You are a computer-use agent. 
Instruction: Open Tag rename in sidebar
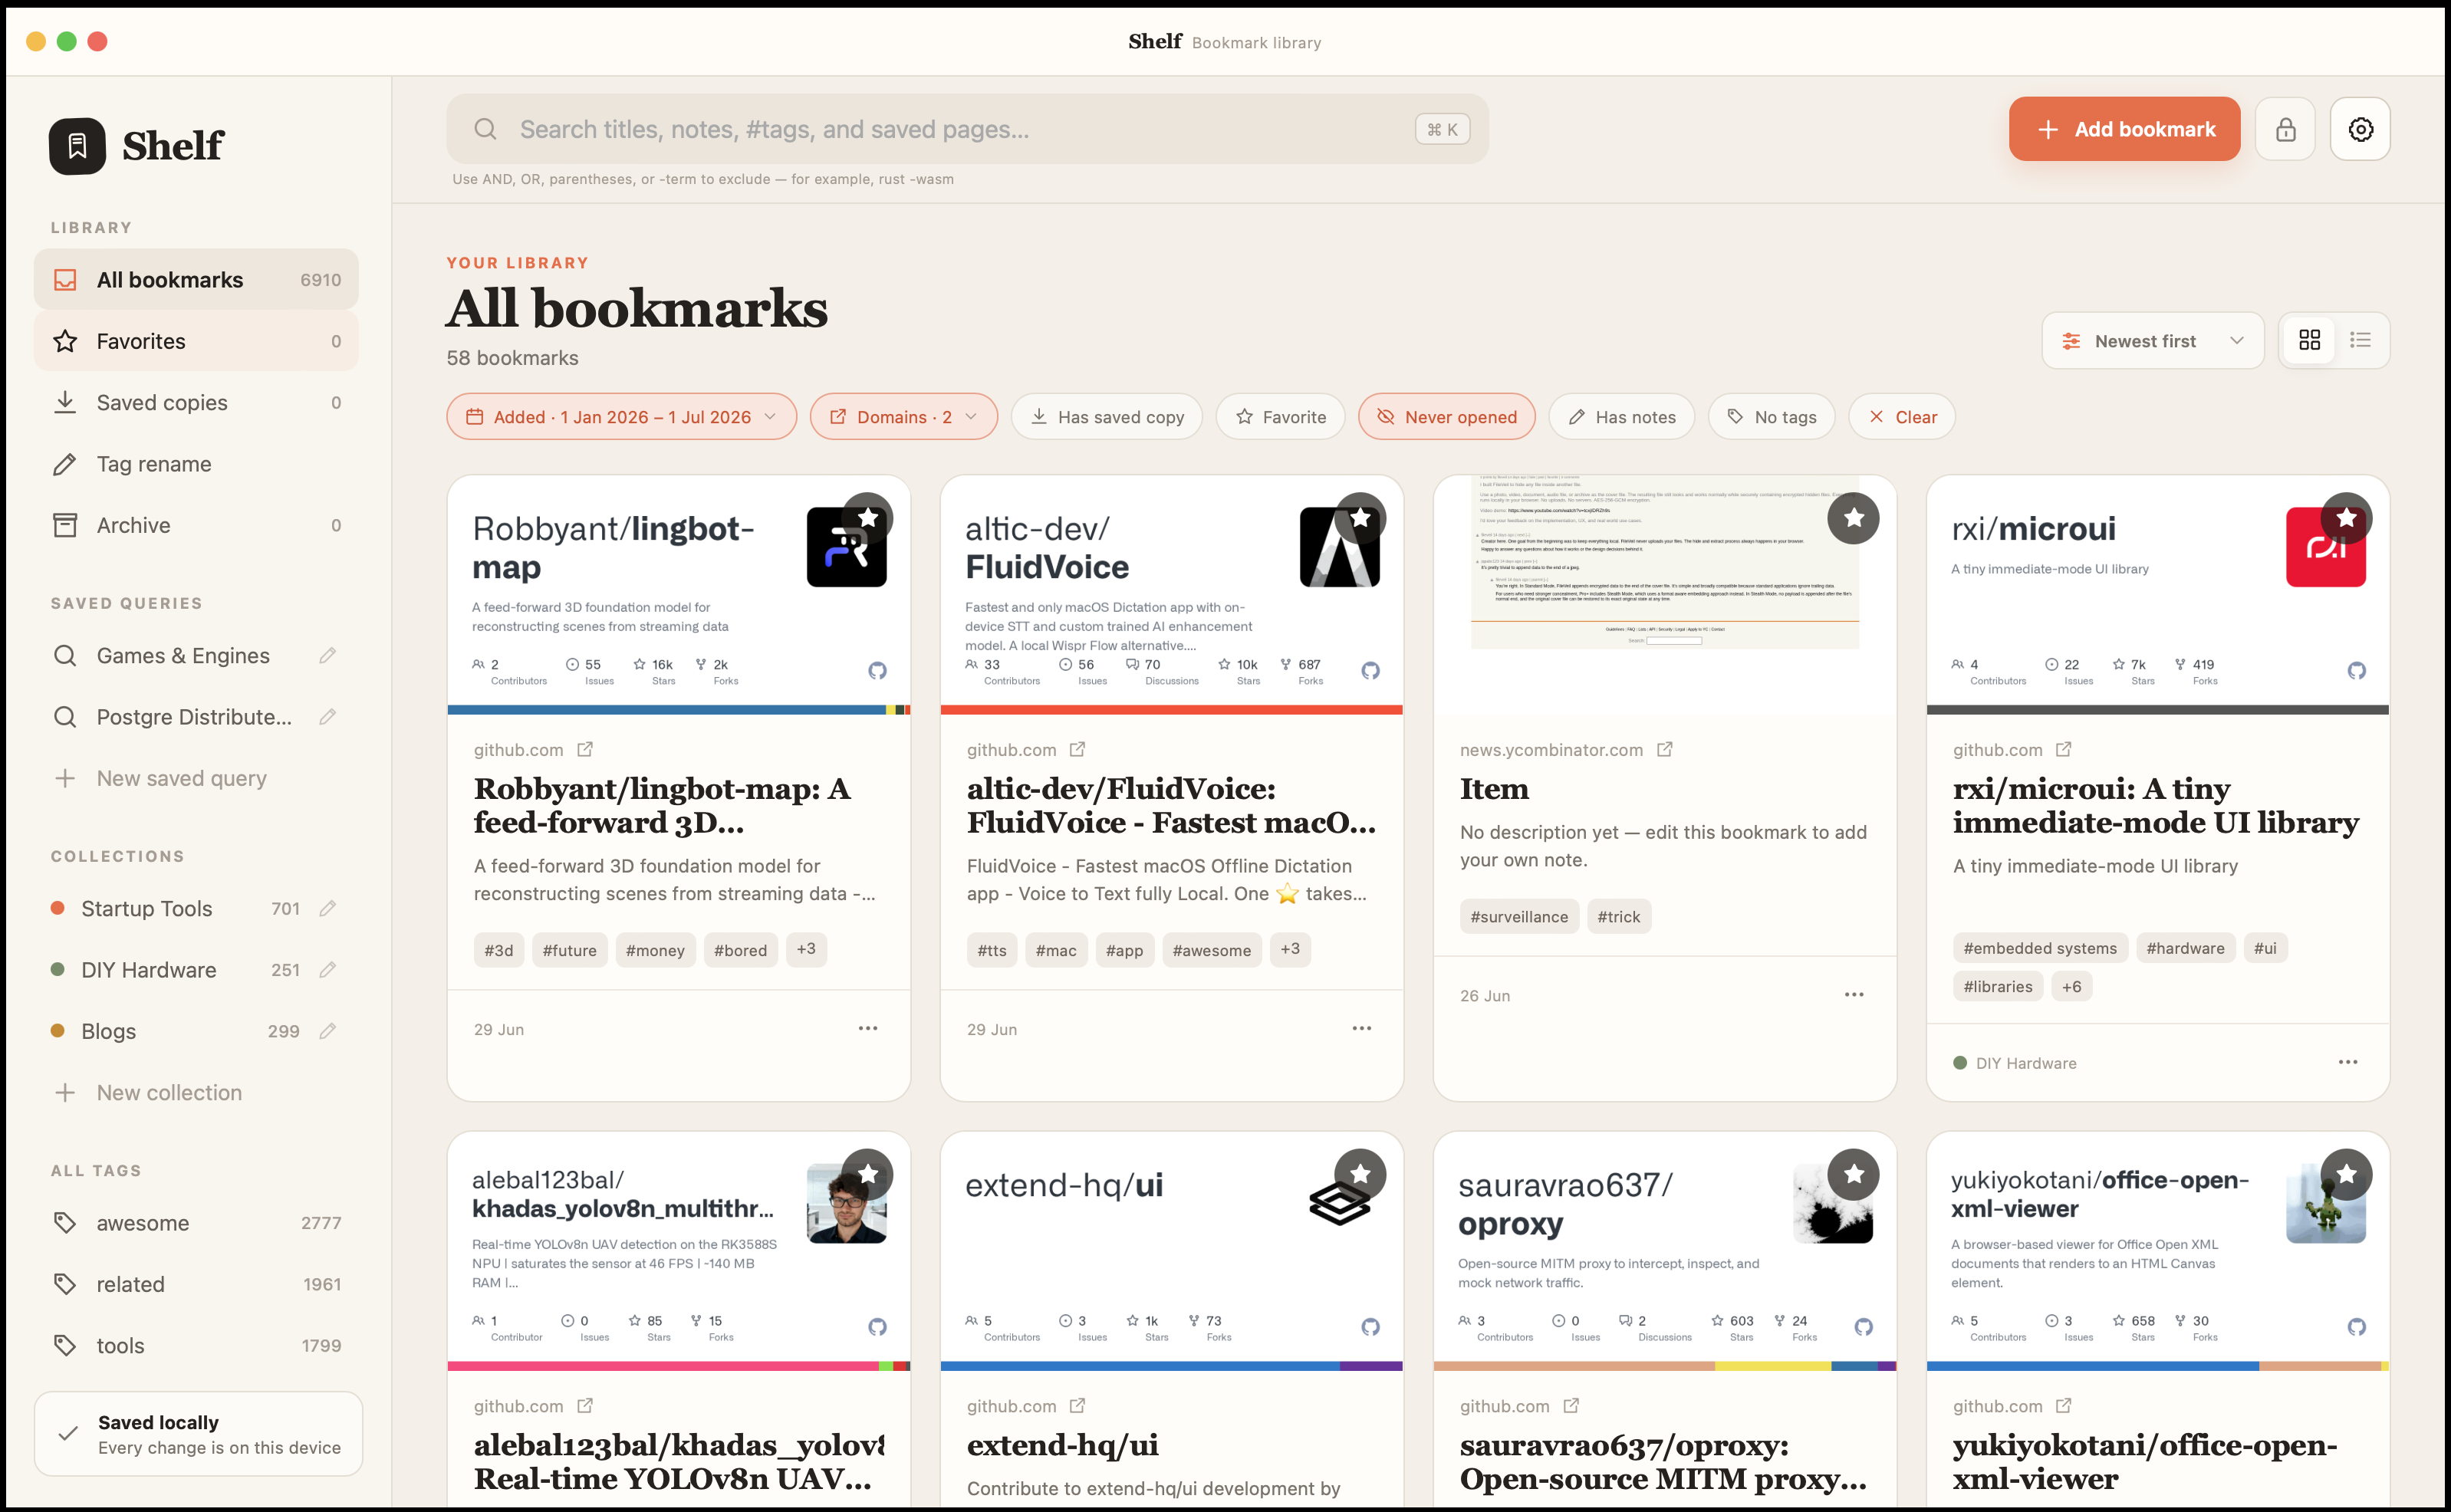pos(196,464)
